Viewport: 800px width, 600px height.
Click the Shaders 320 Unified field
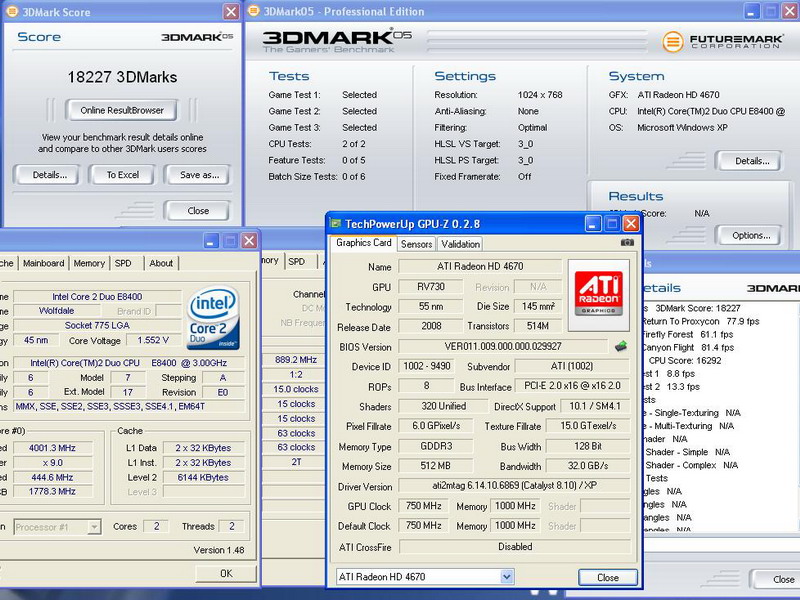tap(443, 406)
